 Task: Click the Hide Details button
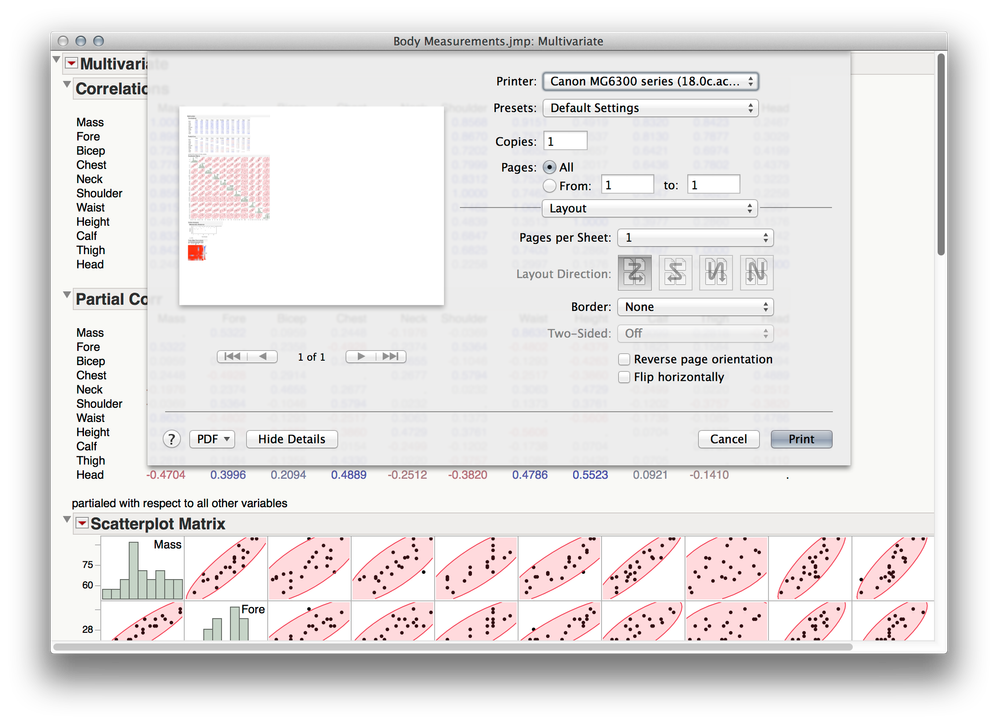pyautogui.click(x=292, y=439)
